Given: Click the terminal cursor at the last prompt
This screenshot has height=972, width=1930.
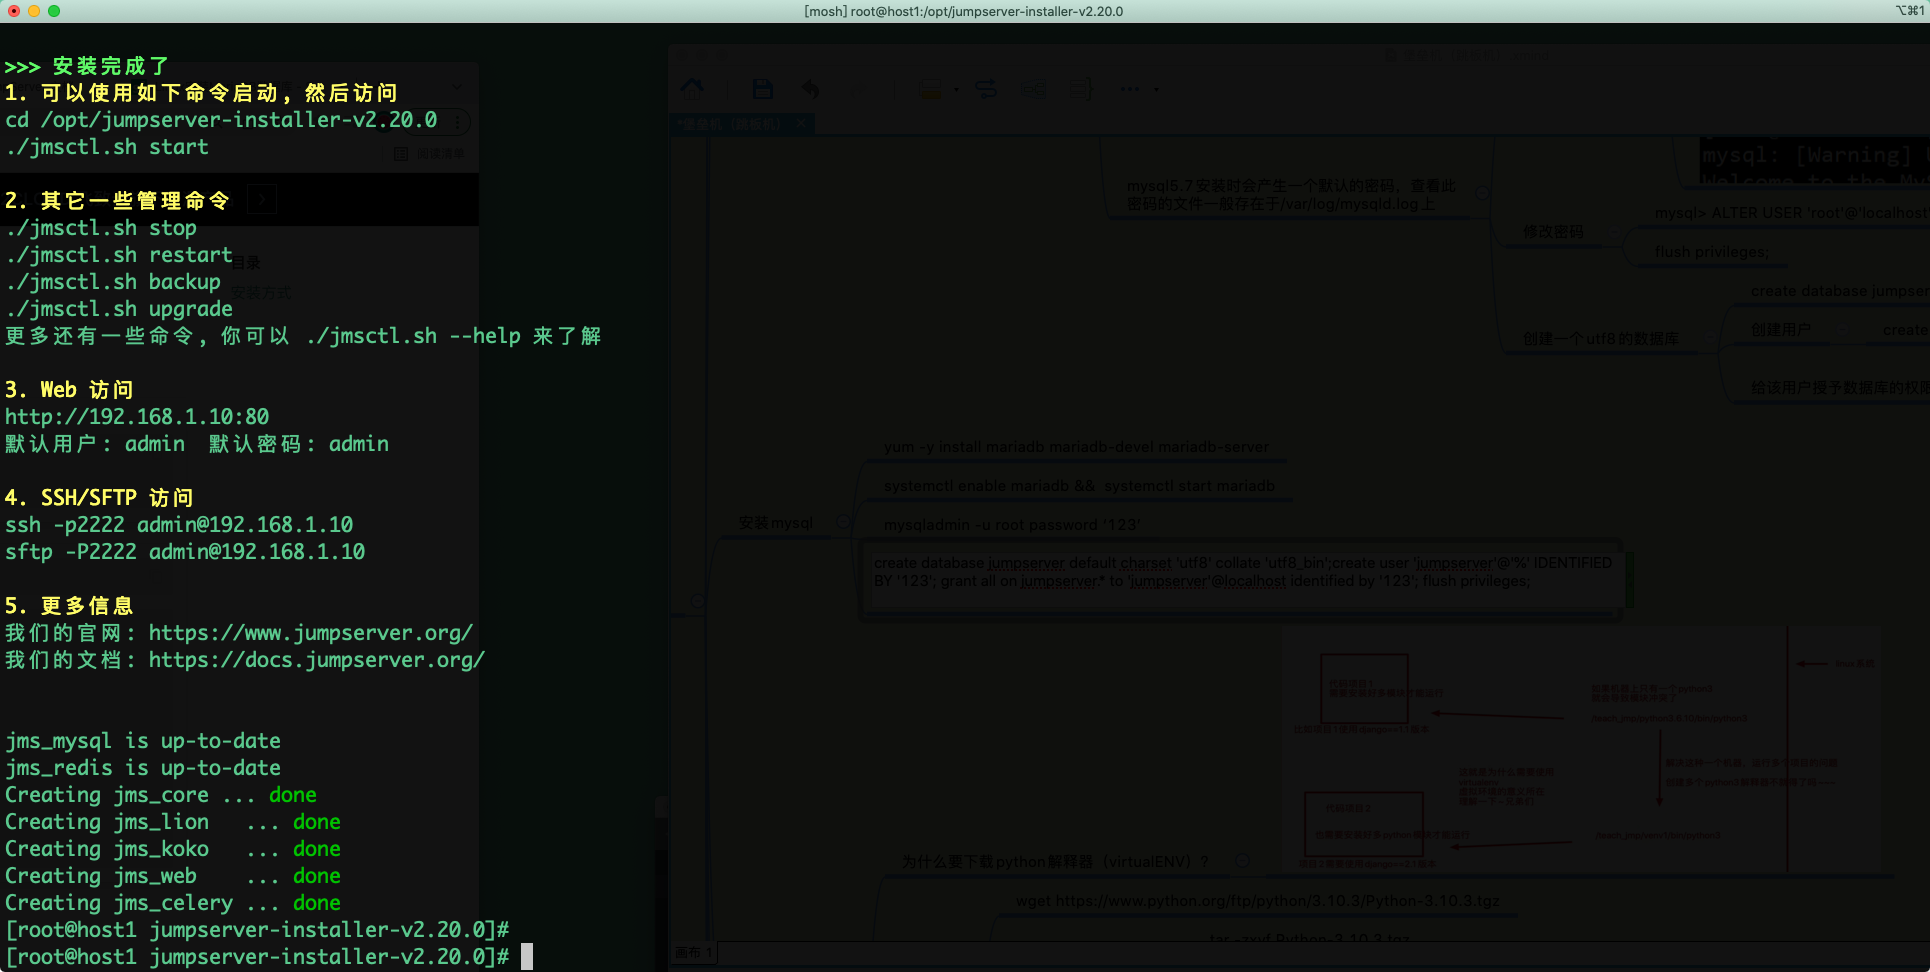Looking at the screenshot, I should click(527, 957).
